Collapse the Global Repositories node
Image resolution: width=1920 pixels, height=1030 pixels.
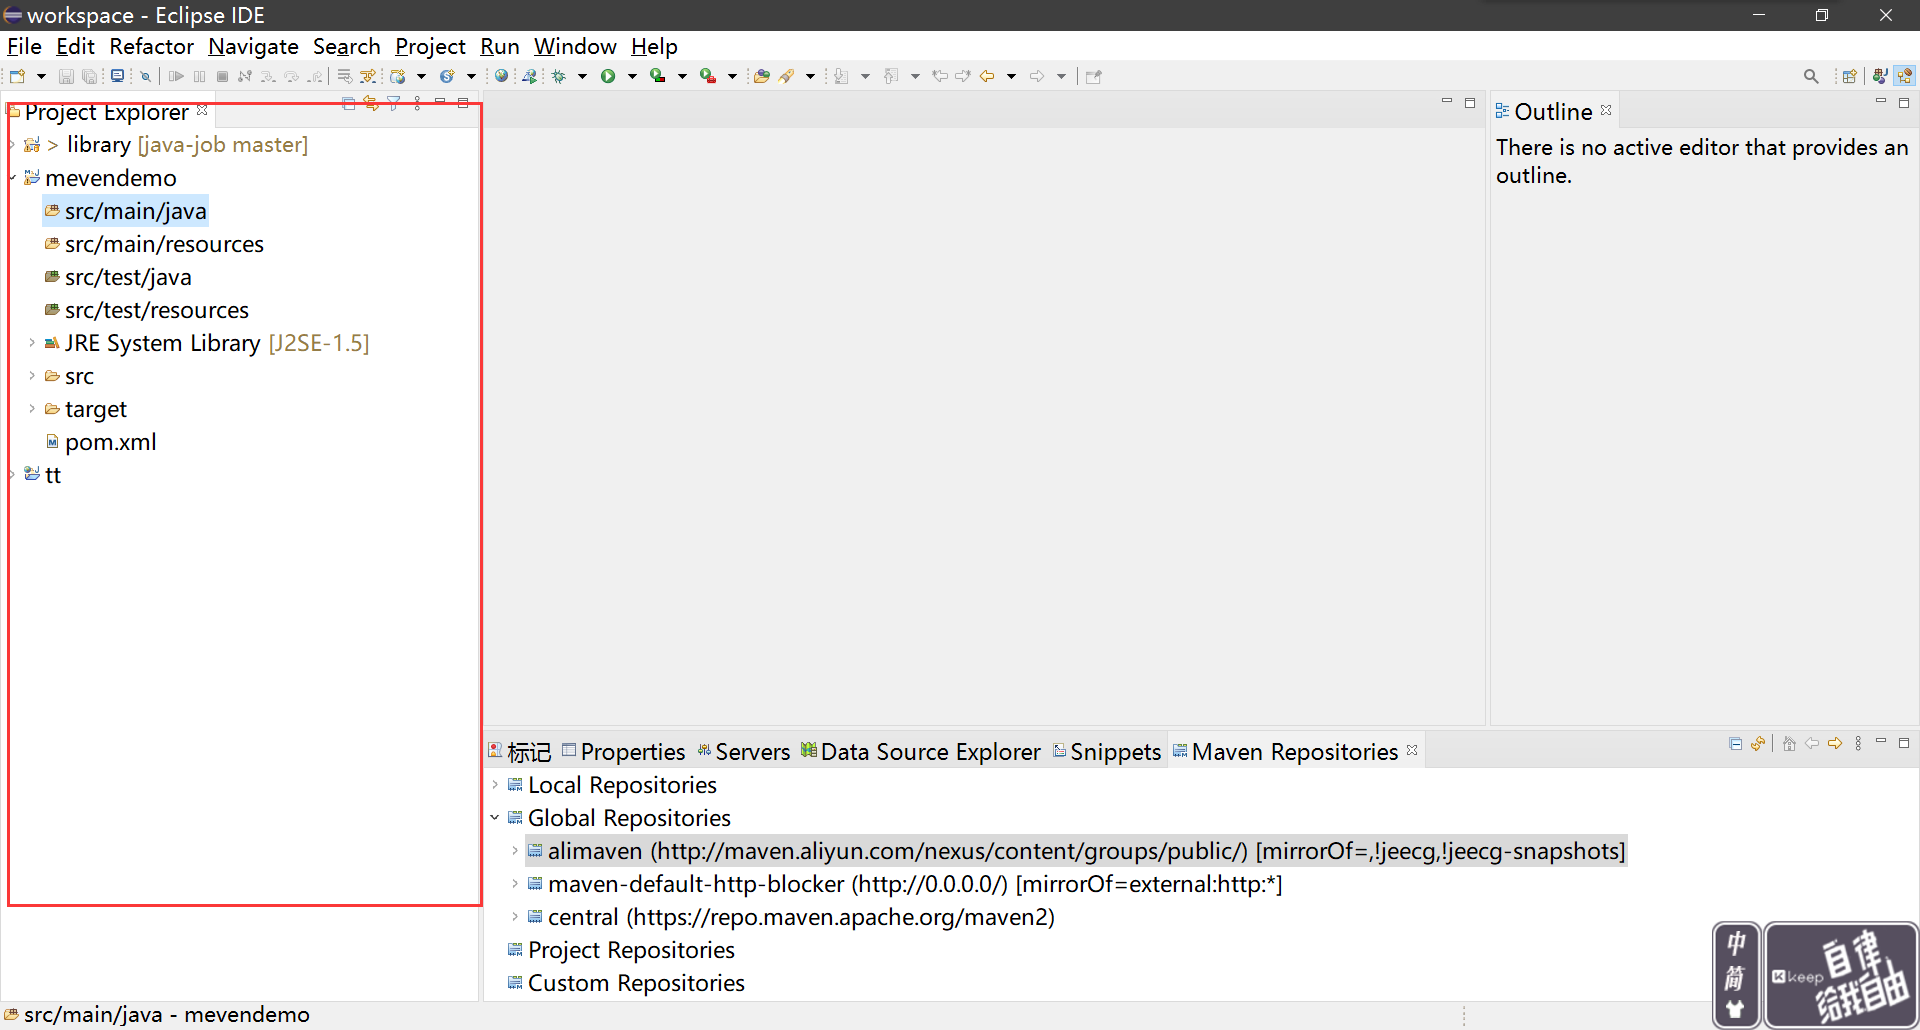point(495,818)
